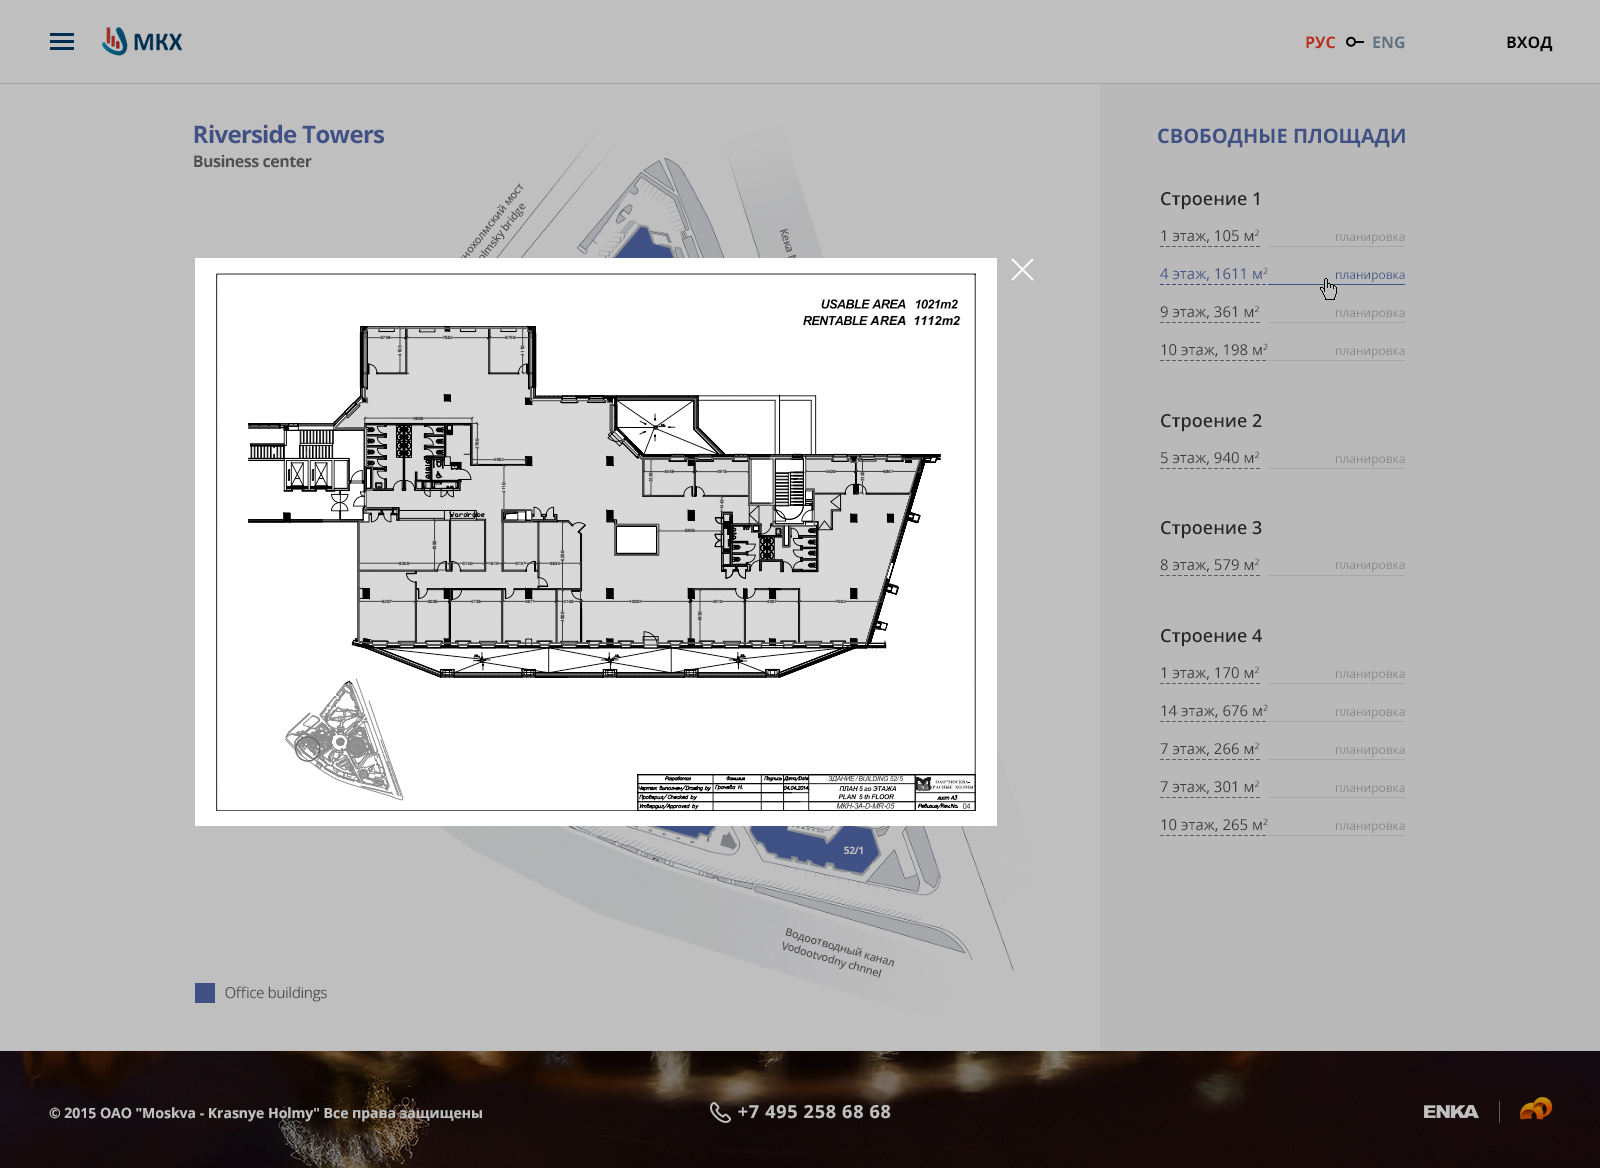1600x1168 pixels.
Task: Click the blue Office buildings legend swatch
Action: [205, 993]
